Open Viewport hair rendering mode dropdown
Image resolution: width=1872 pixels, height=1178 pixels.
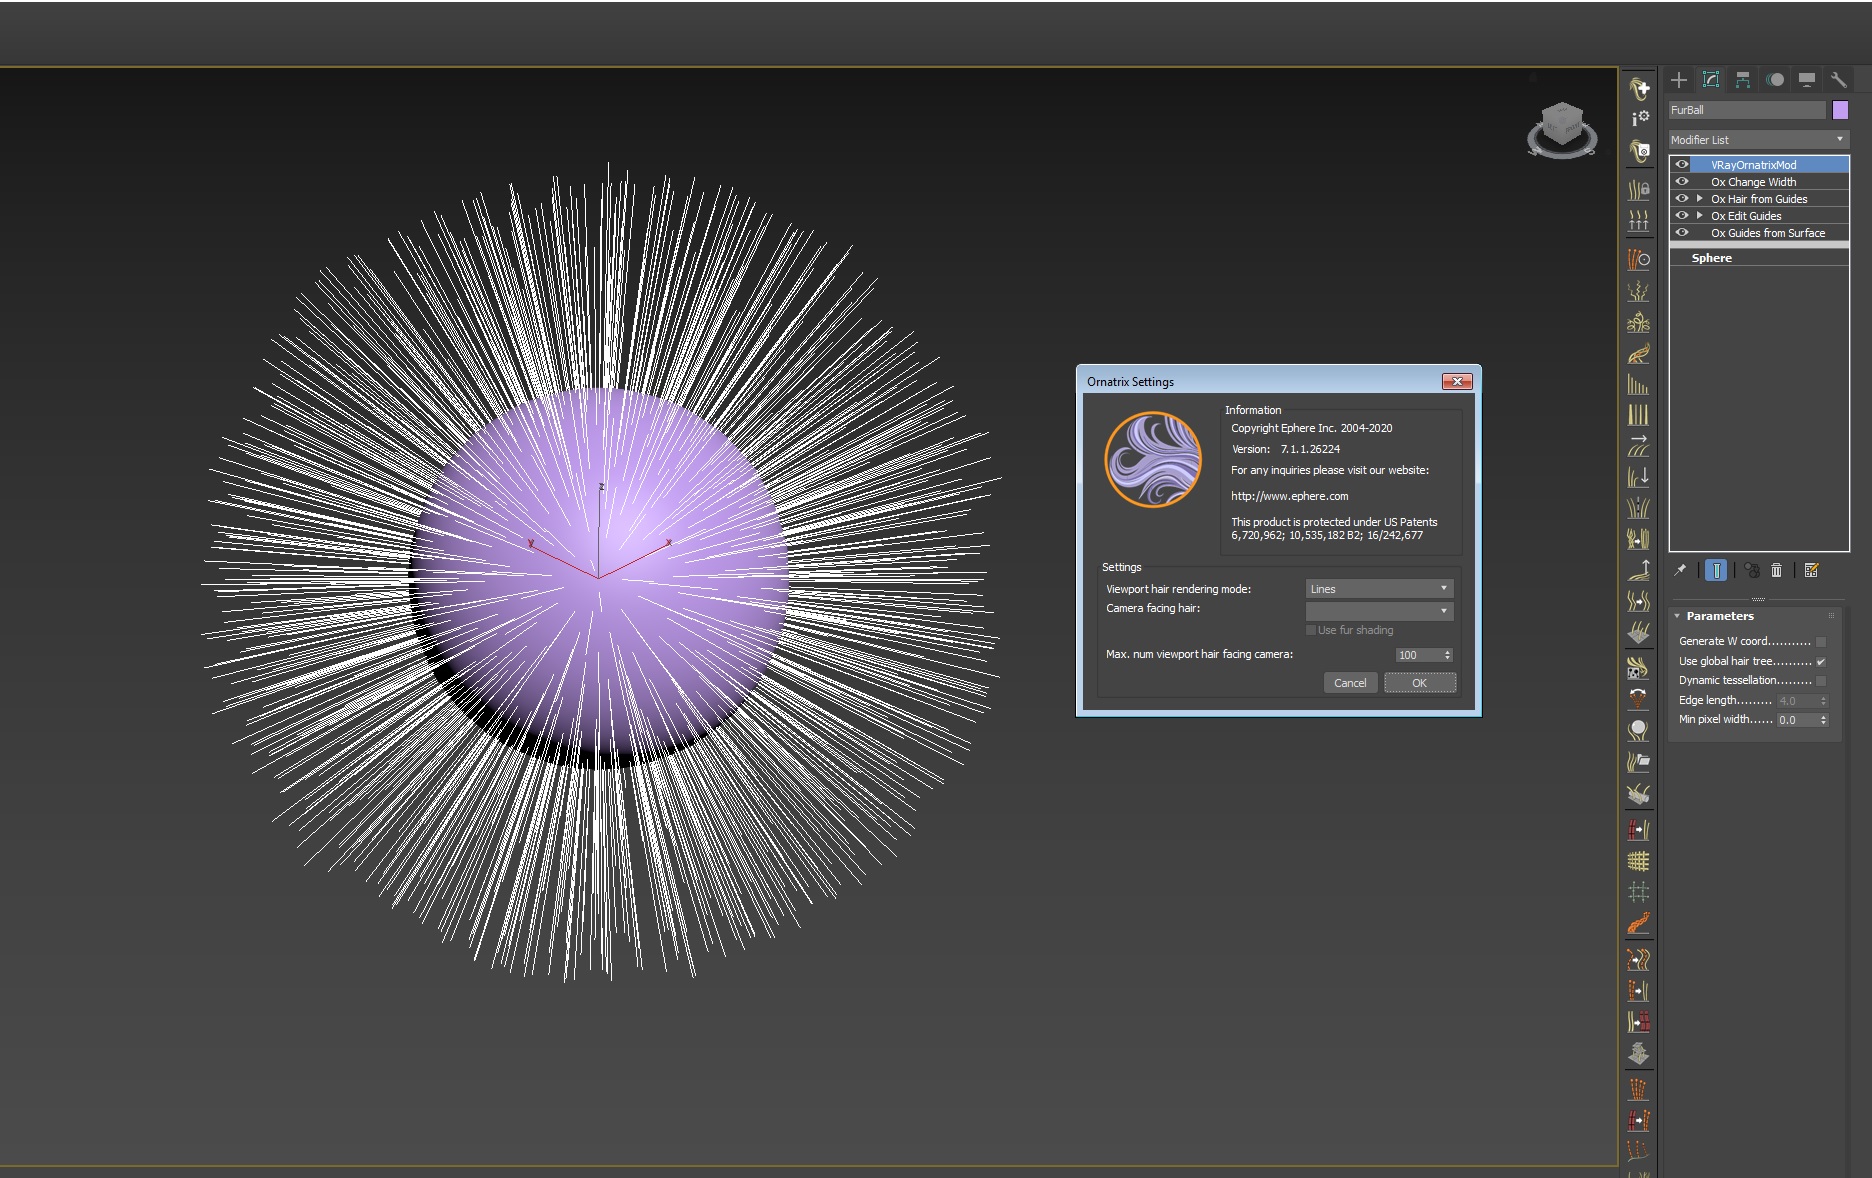pyautogui.click(x=1378, y=589)
